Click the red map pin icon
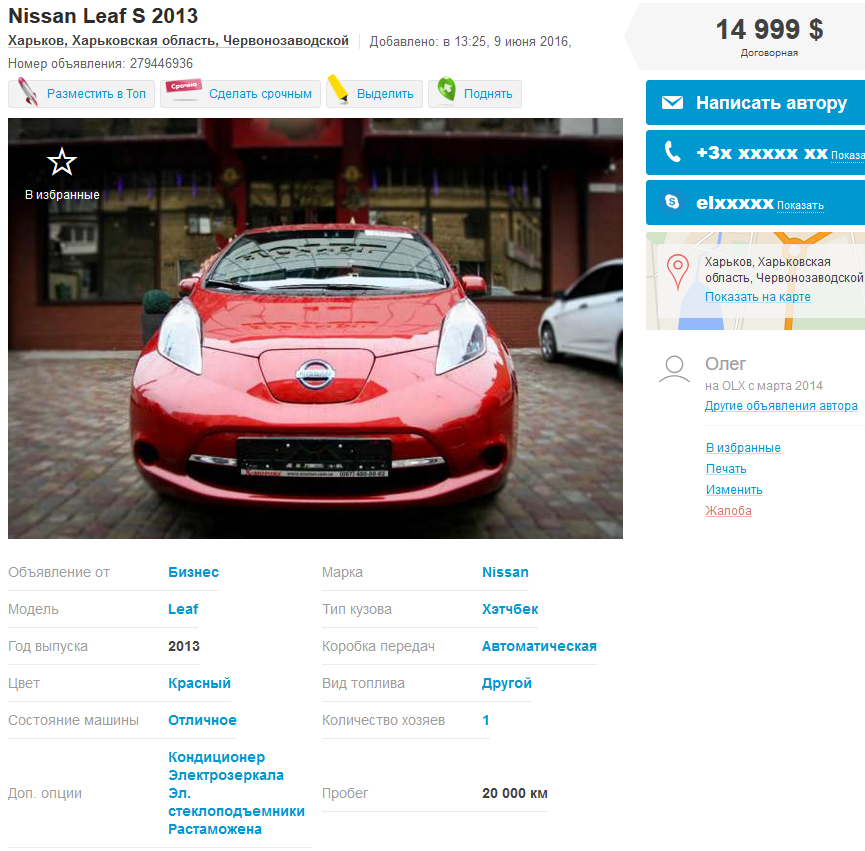Viewport: 865px width, 851px height. click(x=677, y=271)
